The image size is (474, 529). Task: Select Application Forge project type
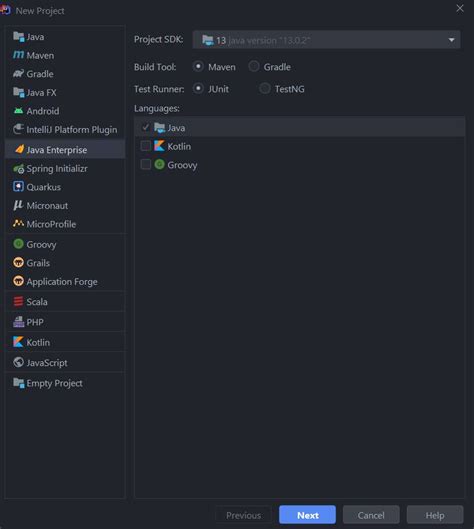(65, 281)
